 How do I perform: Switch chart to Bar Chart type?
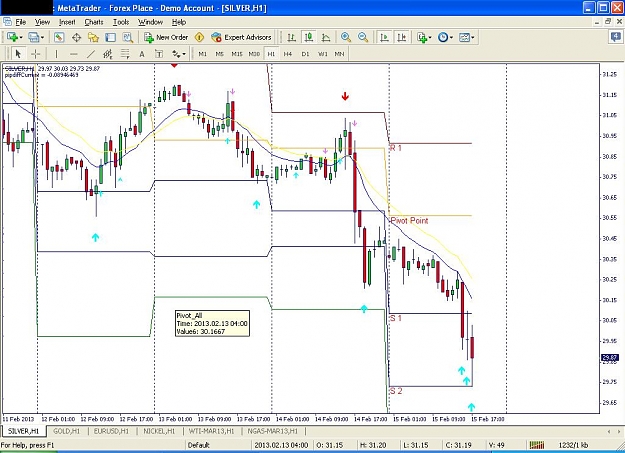(292, 37)
